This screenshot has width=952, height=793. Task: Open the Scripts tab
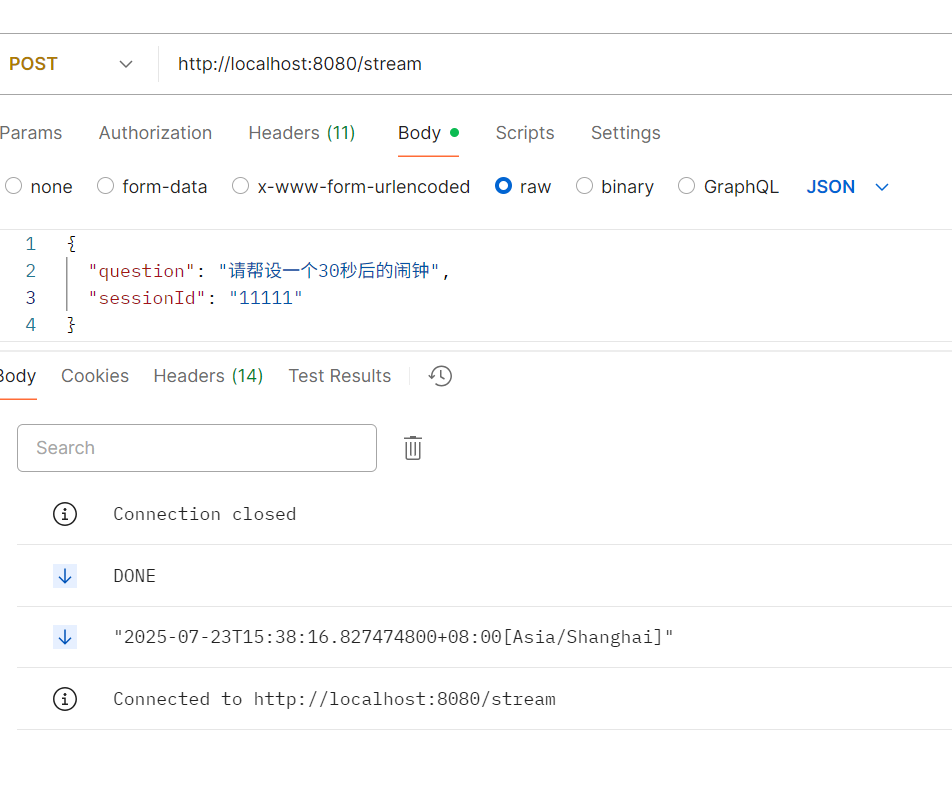coord(525,133)
